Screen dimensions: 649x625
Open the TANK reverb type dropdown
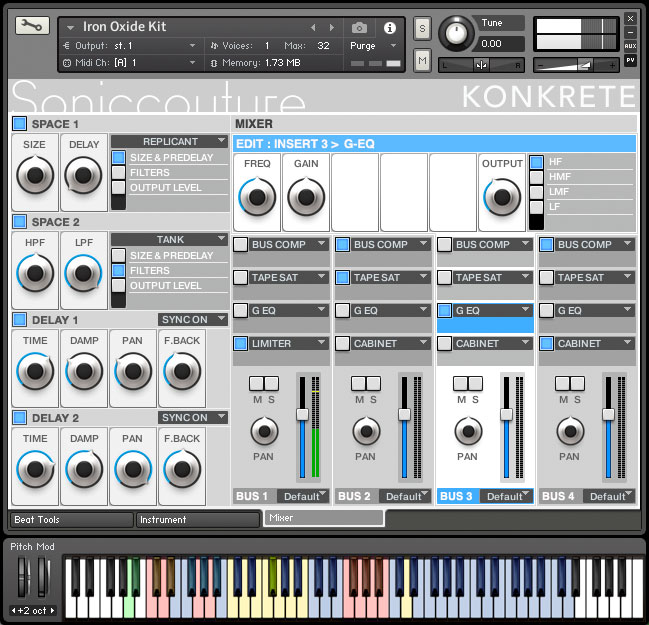(170, 240)
